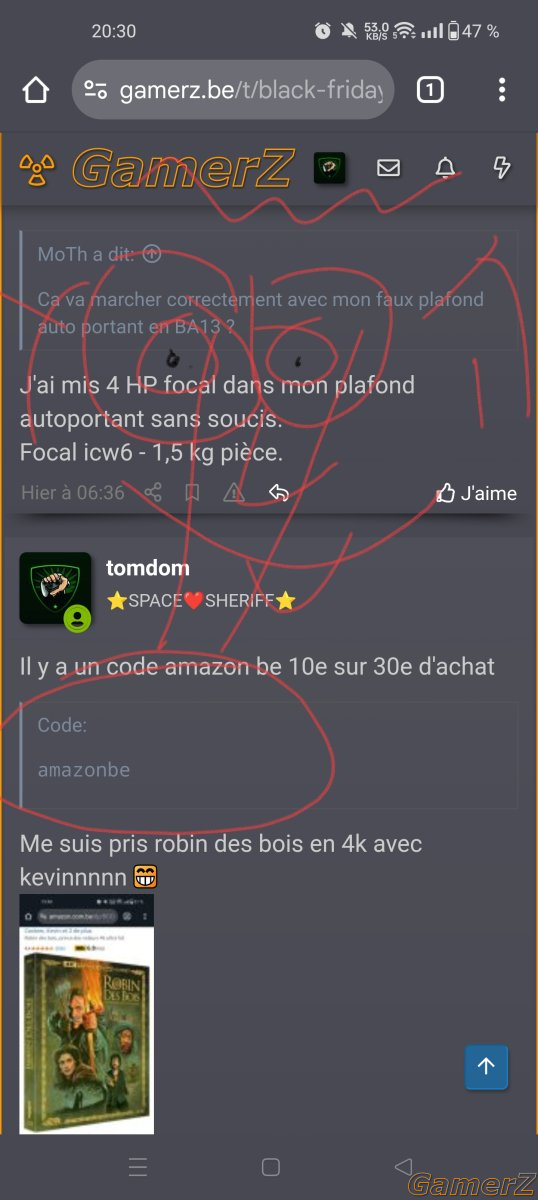Like the post with J'aime button

pyautogui.click(x=477, y=493)
